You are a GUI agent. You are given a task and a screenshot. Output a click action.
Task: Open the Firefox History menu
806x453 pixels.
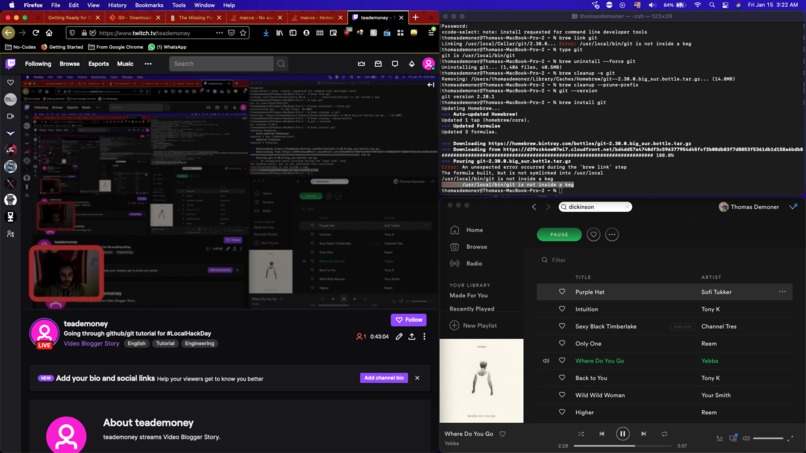point(117,5)
